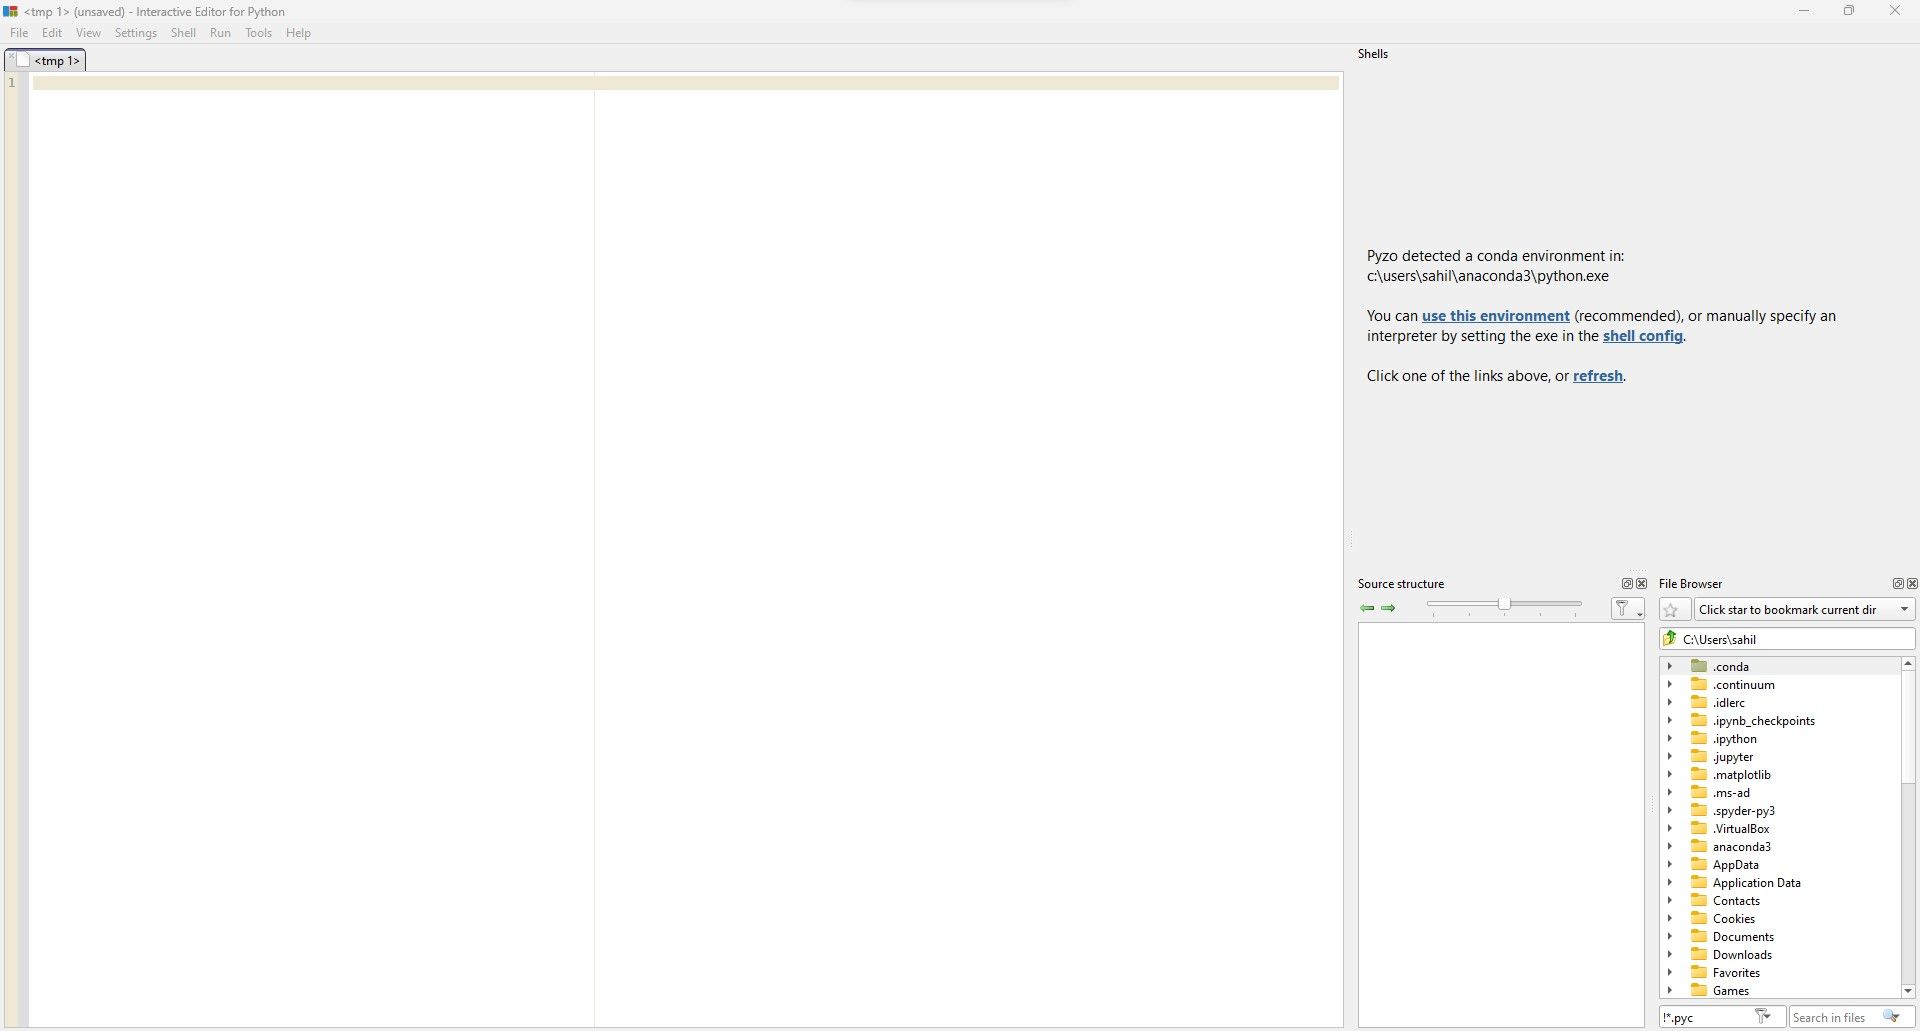The height and width of the screenshot is (1031, 1920).
Task: Expand the Cookies folder
Action: tap(1669, 918)
